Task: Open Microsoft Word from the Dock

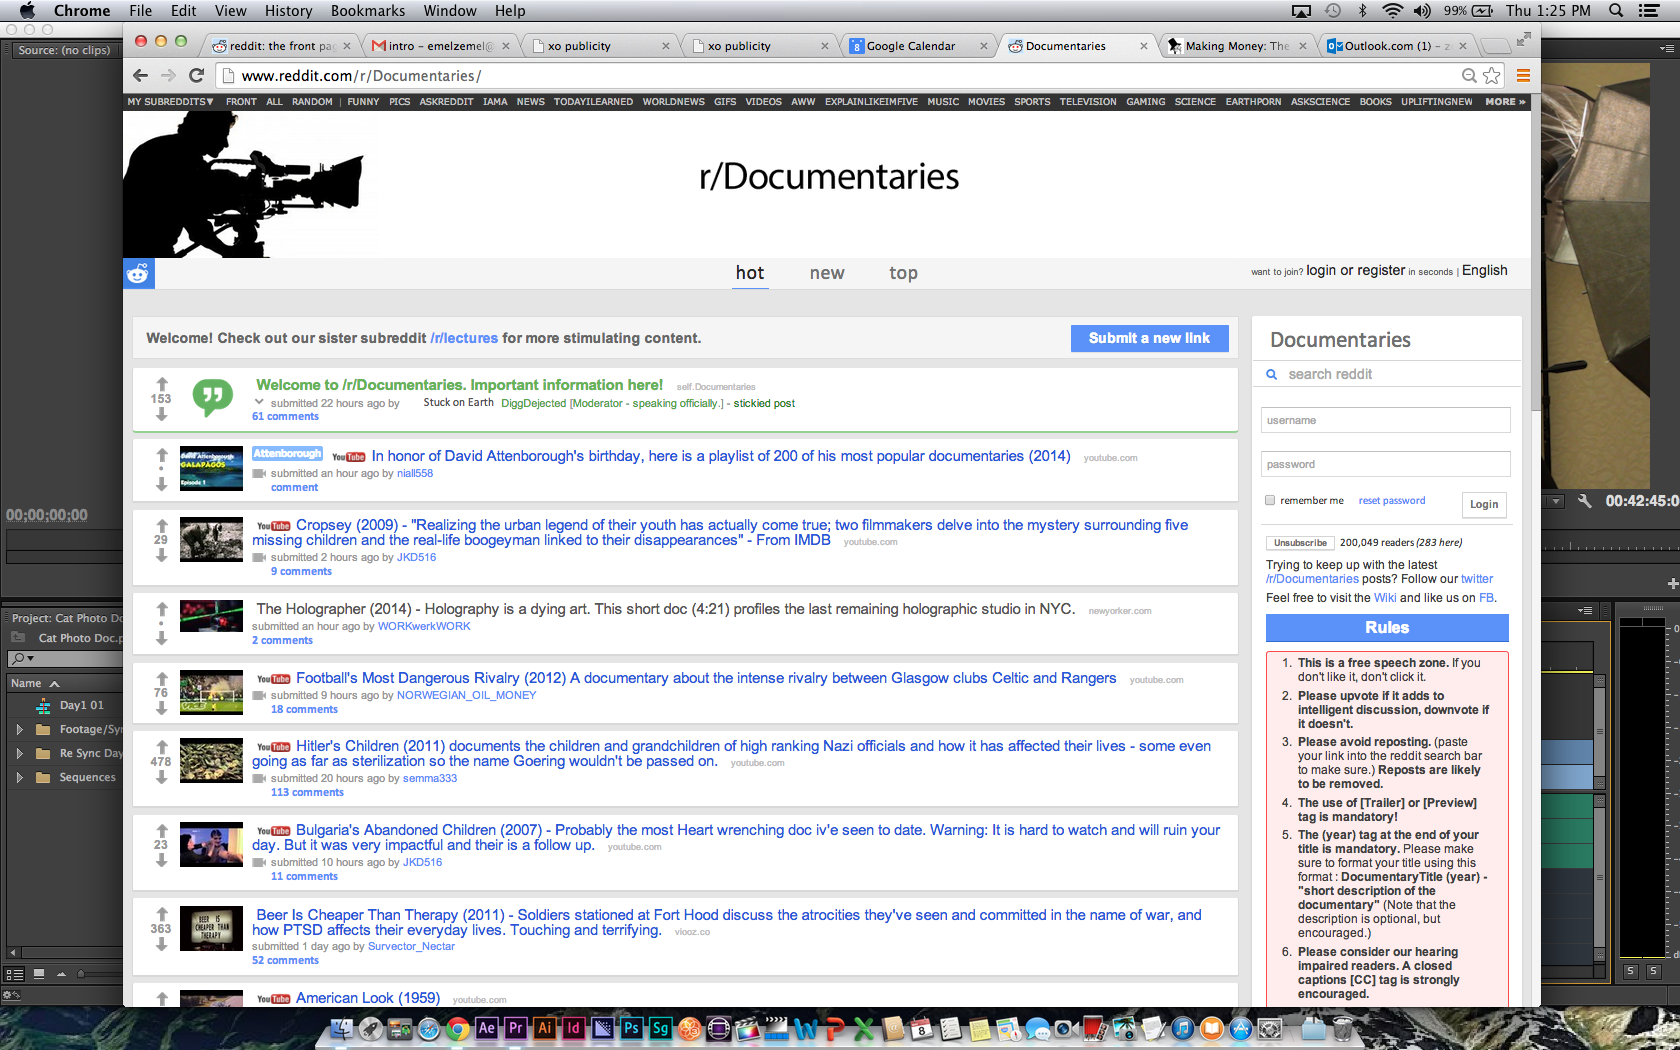Action: pyautogui.click(x=806, y=1027)
